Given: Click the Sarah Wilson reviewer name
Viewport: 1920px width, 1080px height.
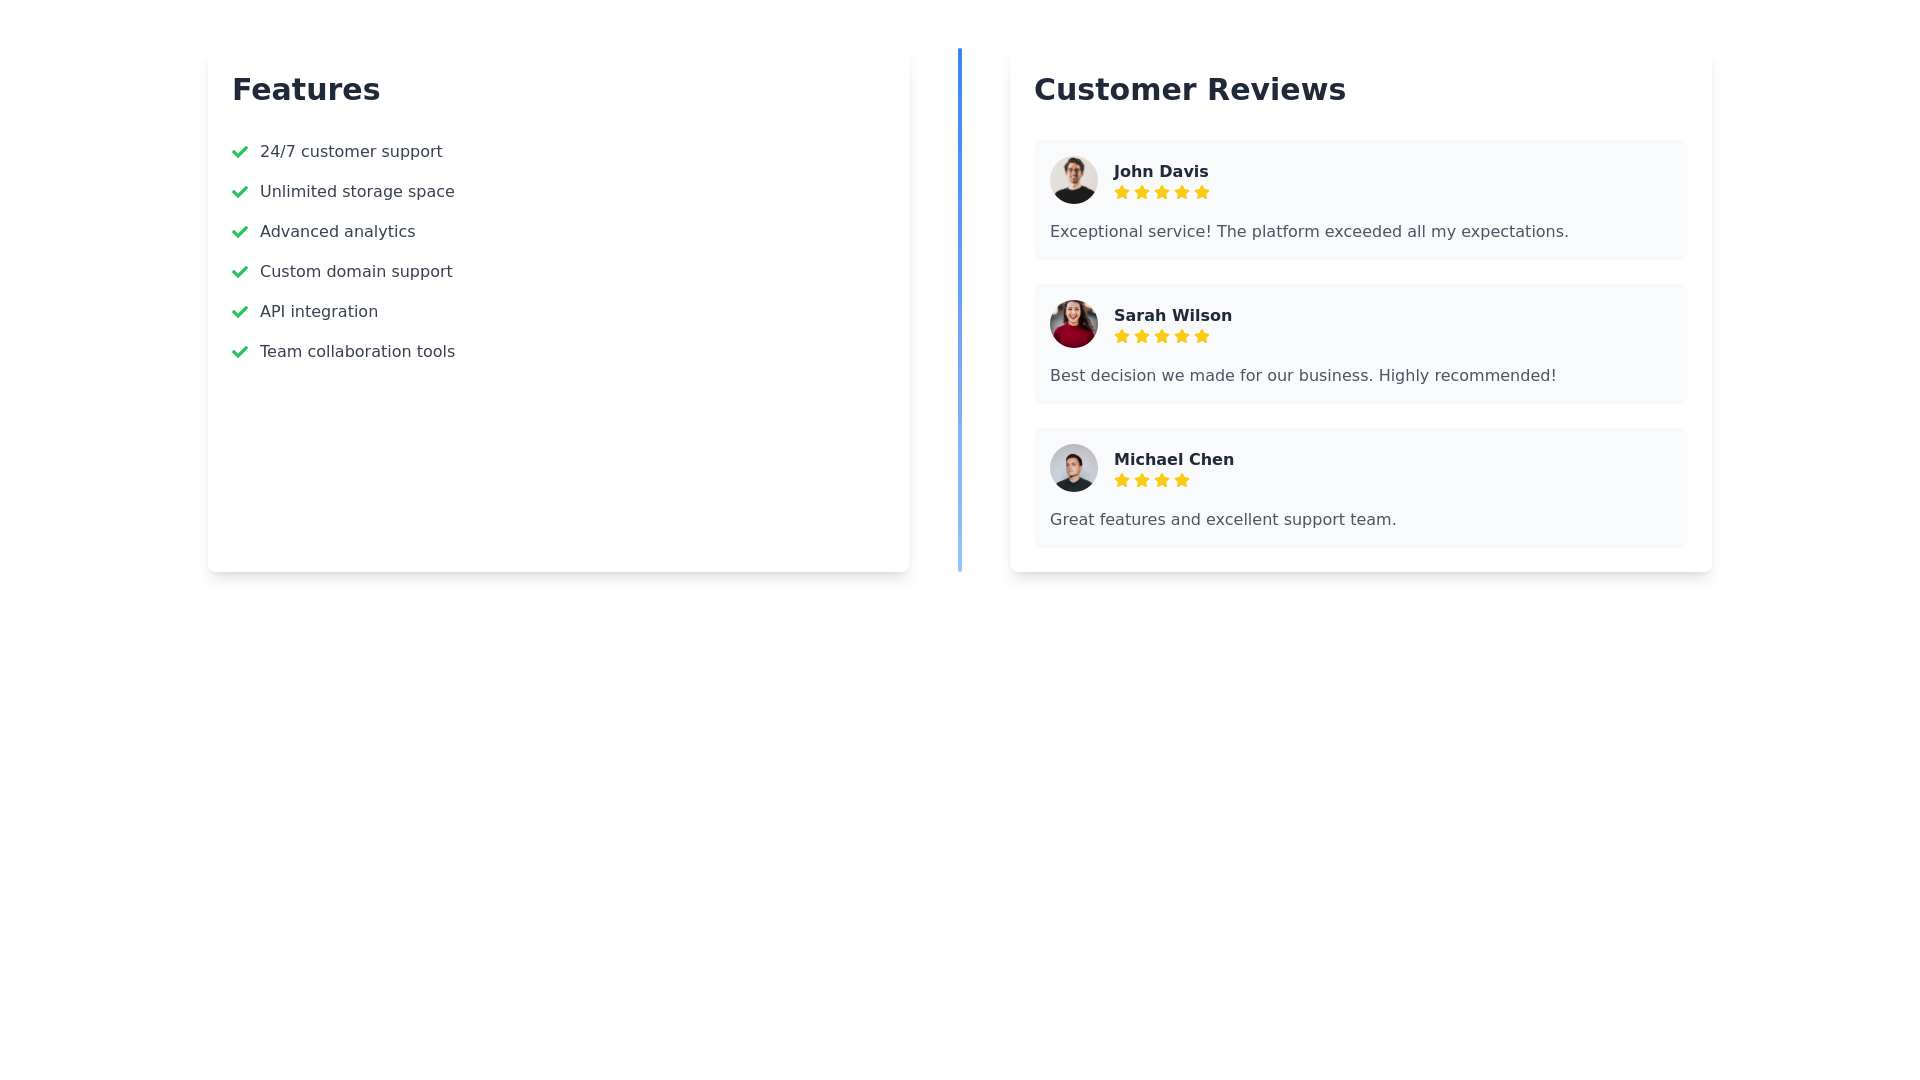Looking at the screenshot, I should tap(1173, 315).
